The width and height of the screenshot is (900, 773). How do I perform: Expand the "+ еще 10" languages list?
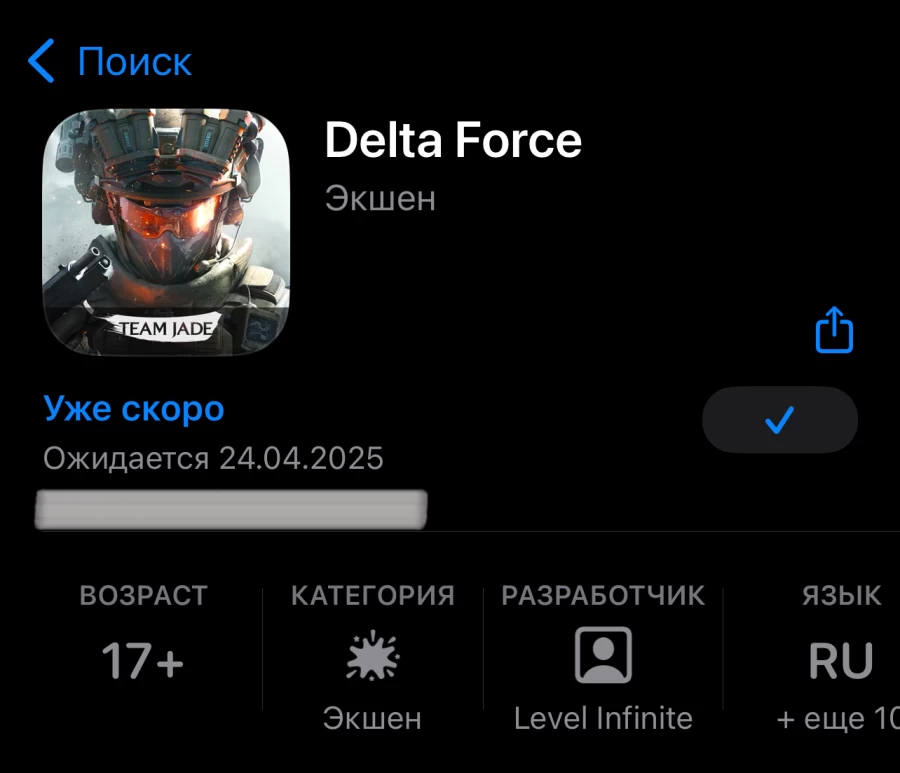click(x=836, y=718)
